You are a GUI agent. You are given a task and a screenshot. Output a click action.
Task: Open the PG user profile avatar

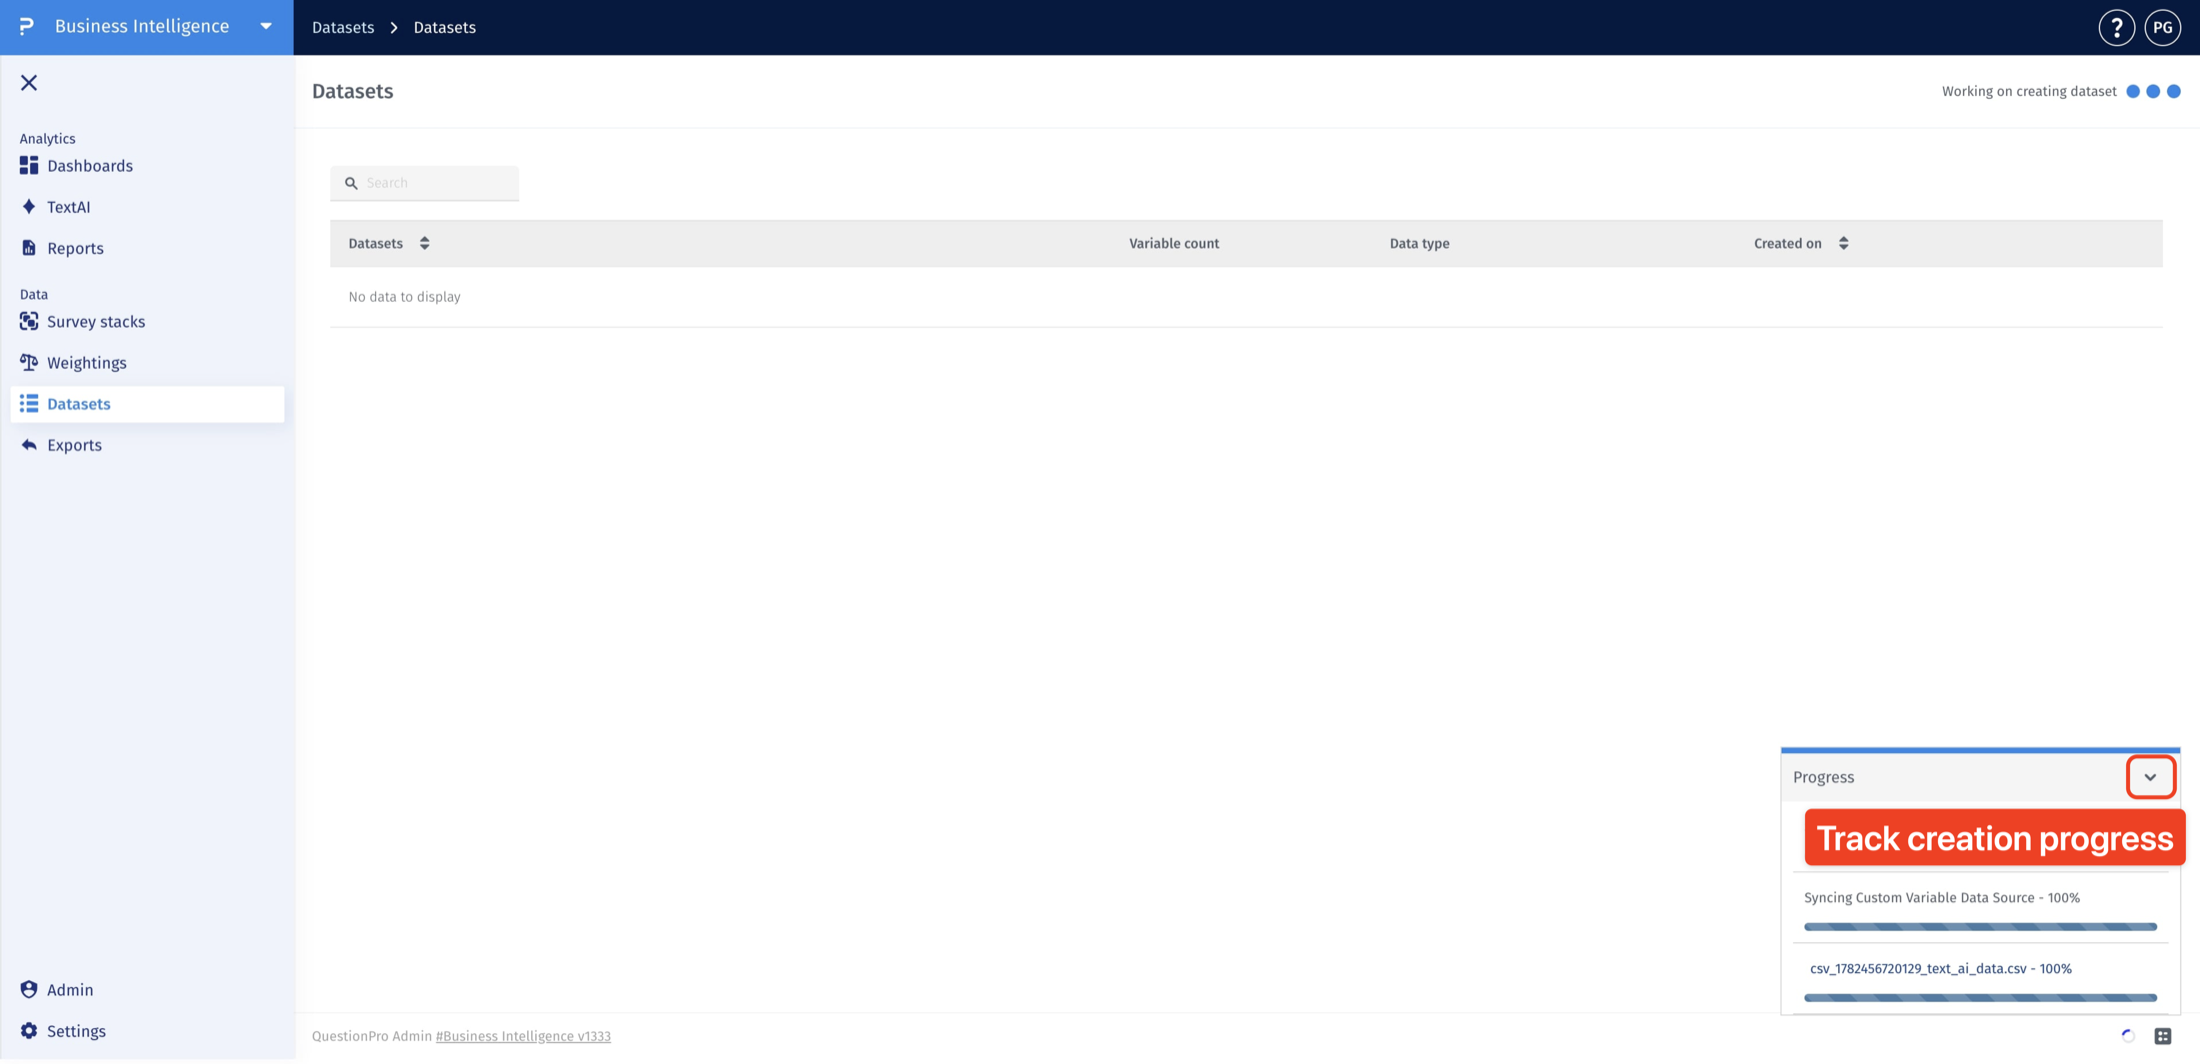(x=2162, y=27)
